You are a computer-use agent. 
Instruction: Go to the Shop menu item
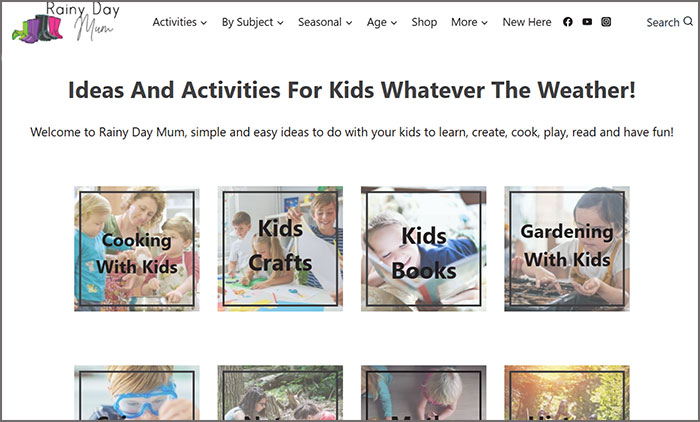coord(424,22)
